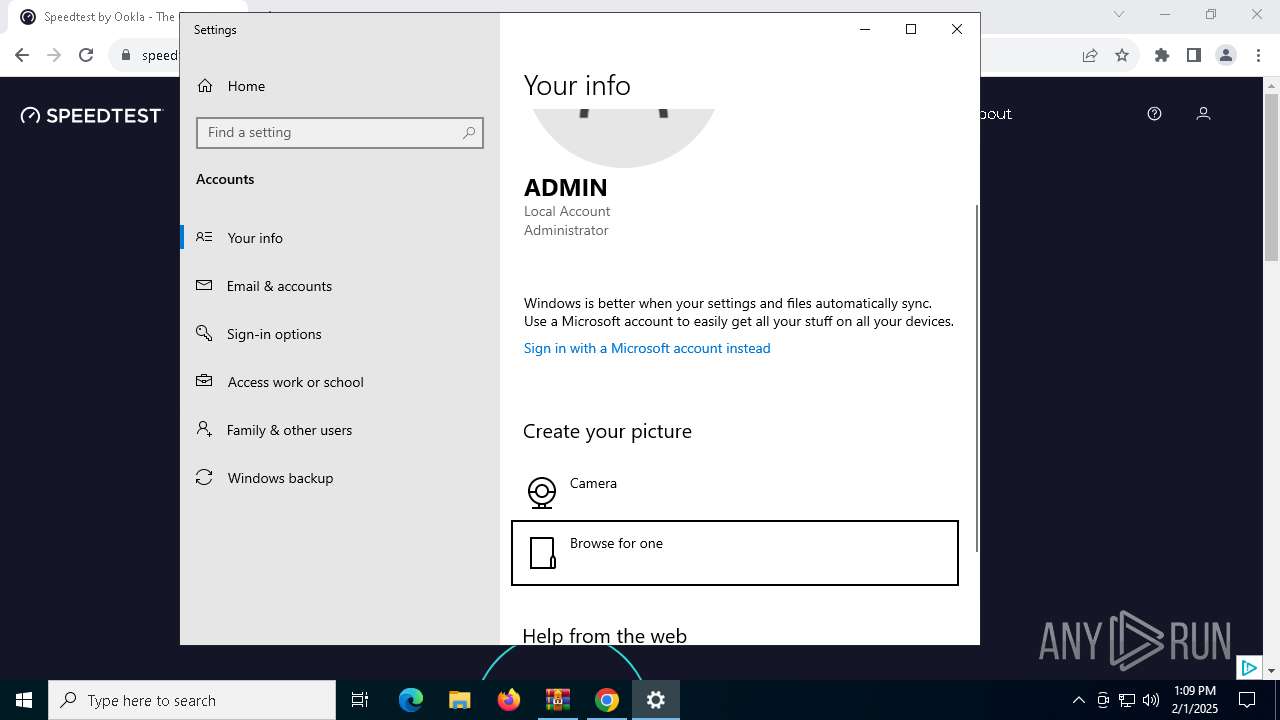Open Chrome profile avatar menu
Image resolution: width=1280 pixels, height=720 pixels.
point(1226,56)
